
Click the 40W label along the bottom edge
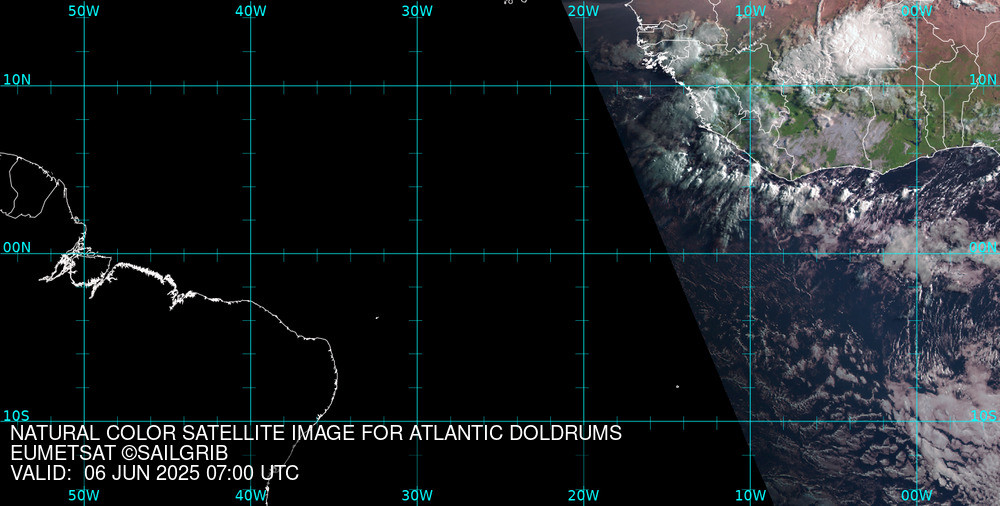coord(251,496)
